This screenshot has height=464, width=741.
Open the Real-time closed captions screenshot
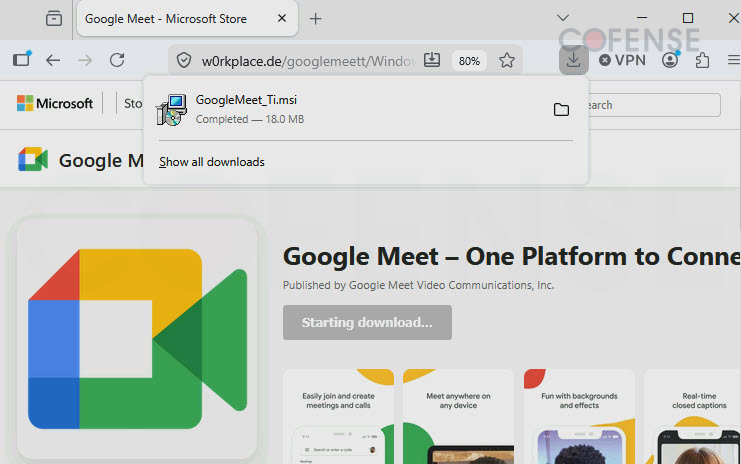[692, 417]
